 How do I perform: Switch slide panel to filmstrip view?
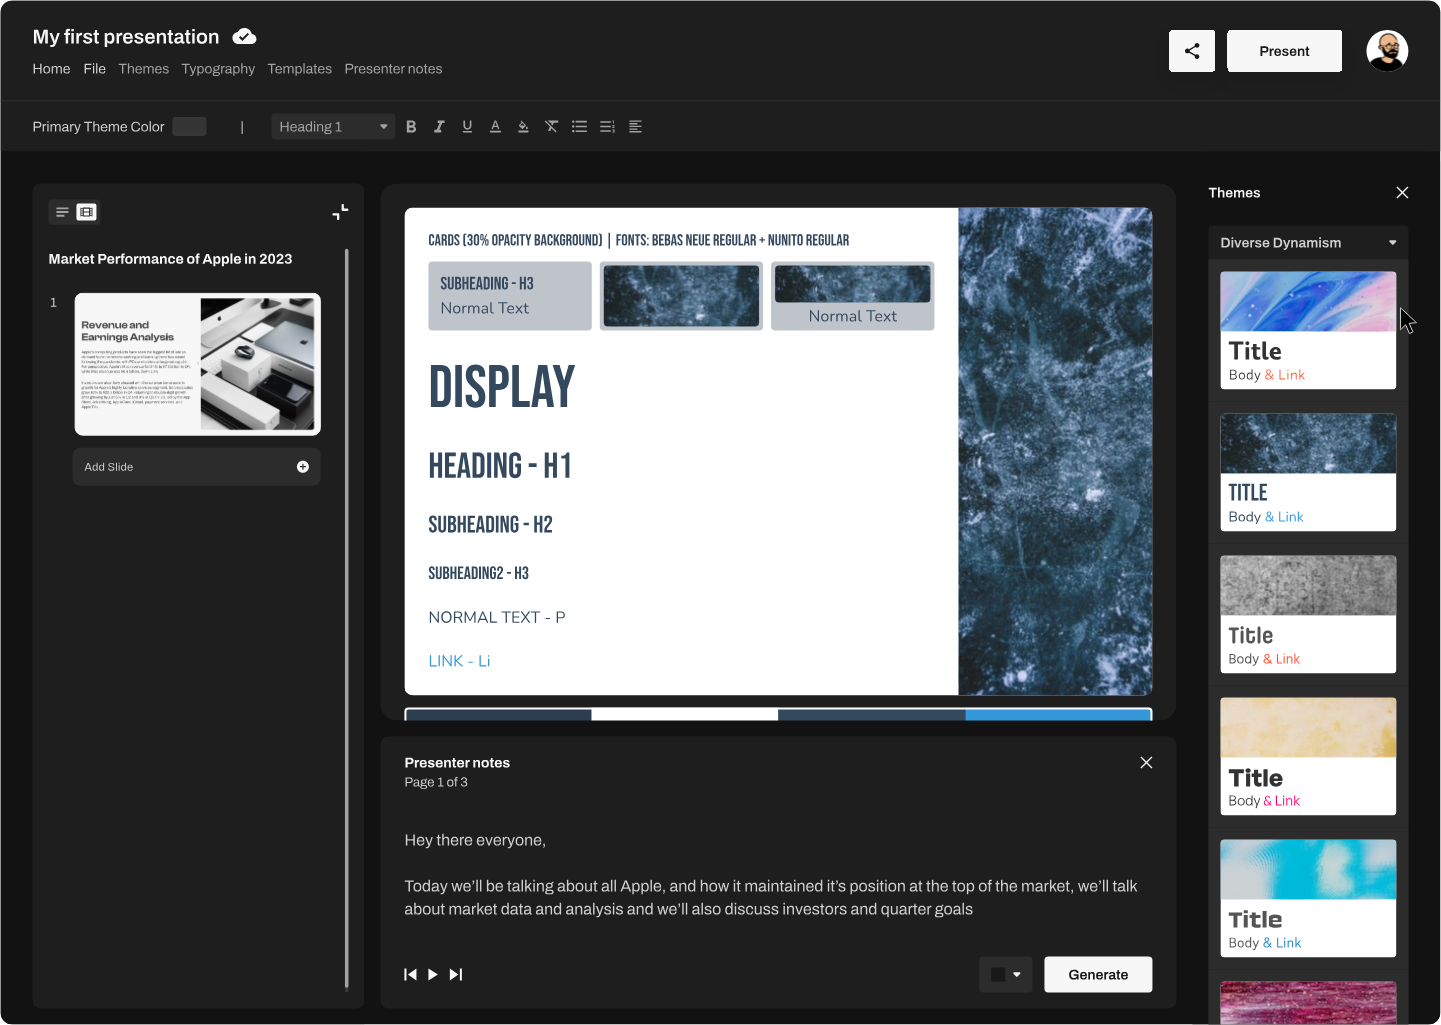87,212
